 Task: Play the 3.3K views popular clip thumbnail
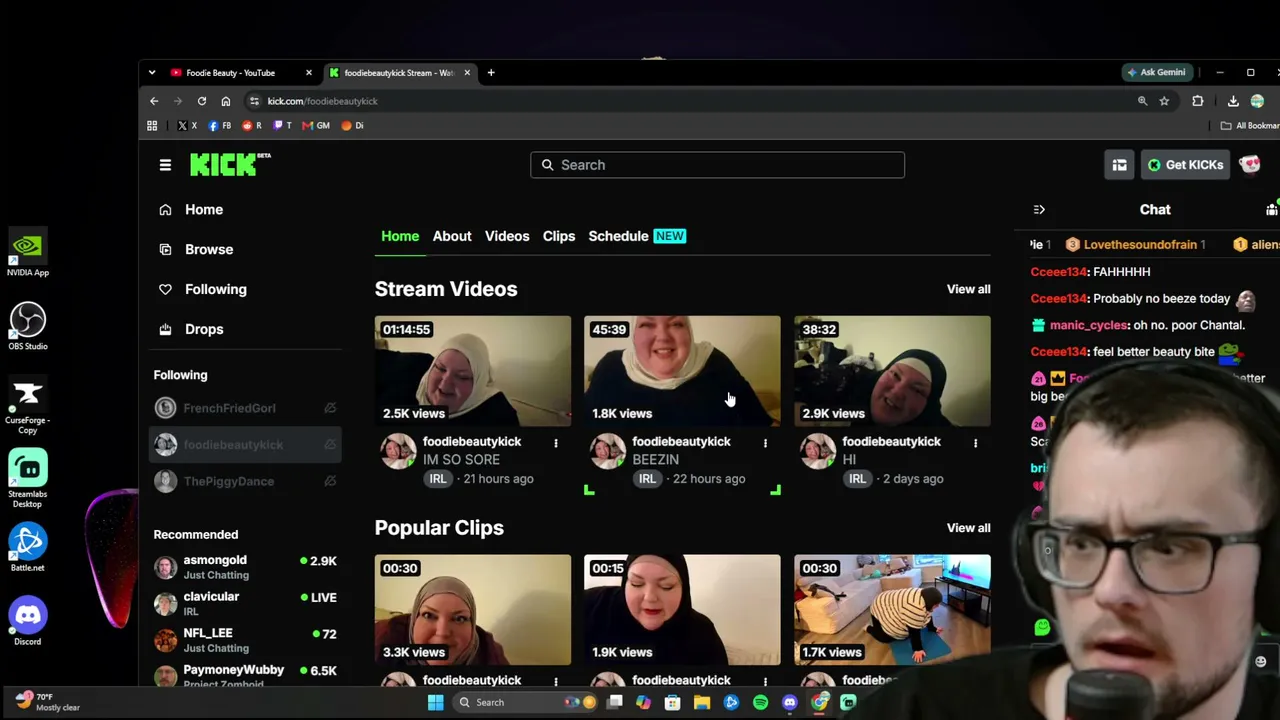473,610
